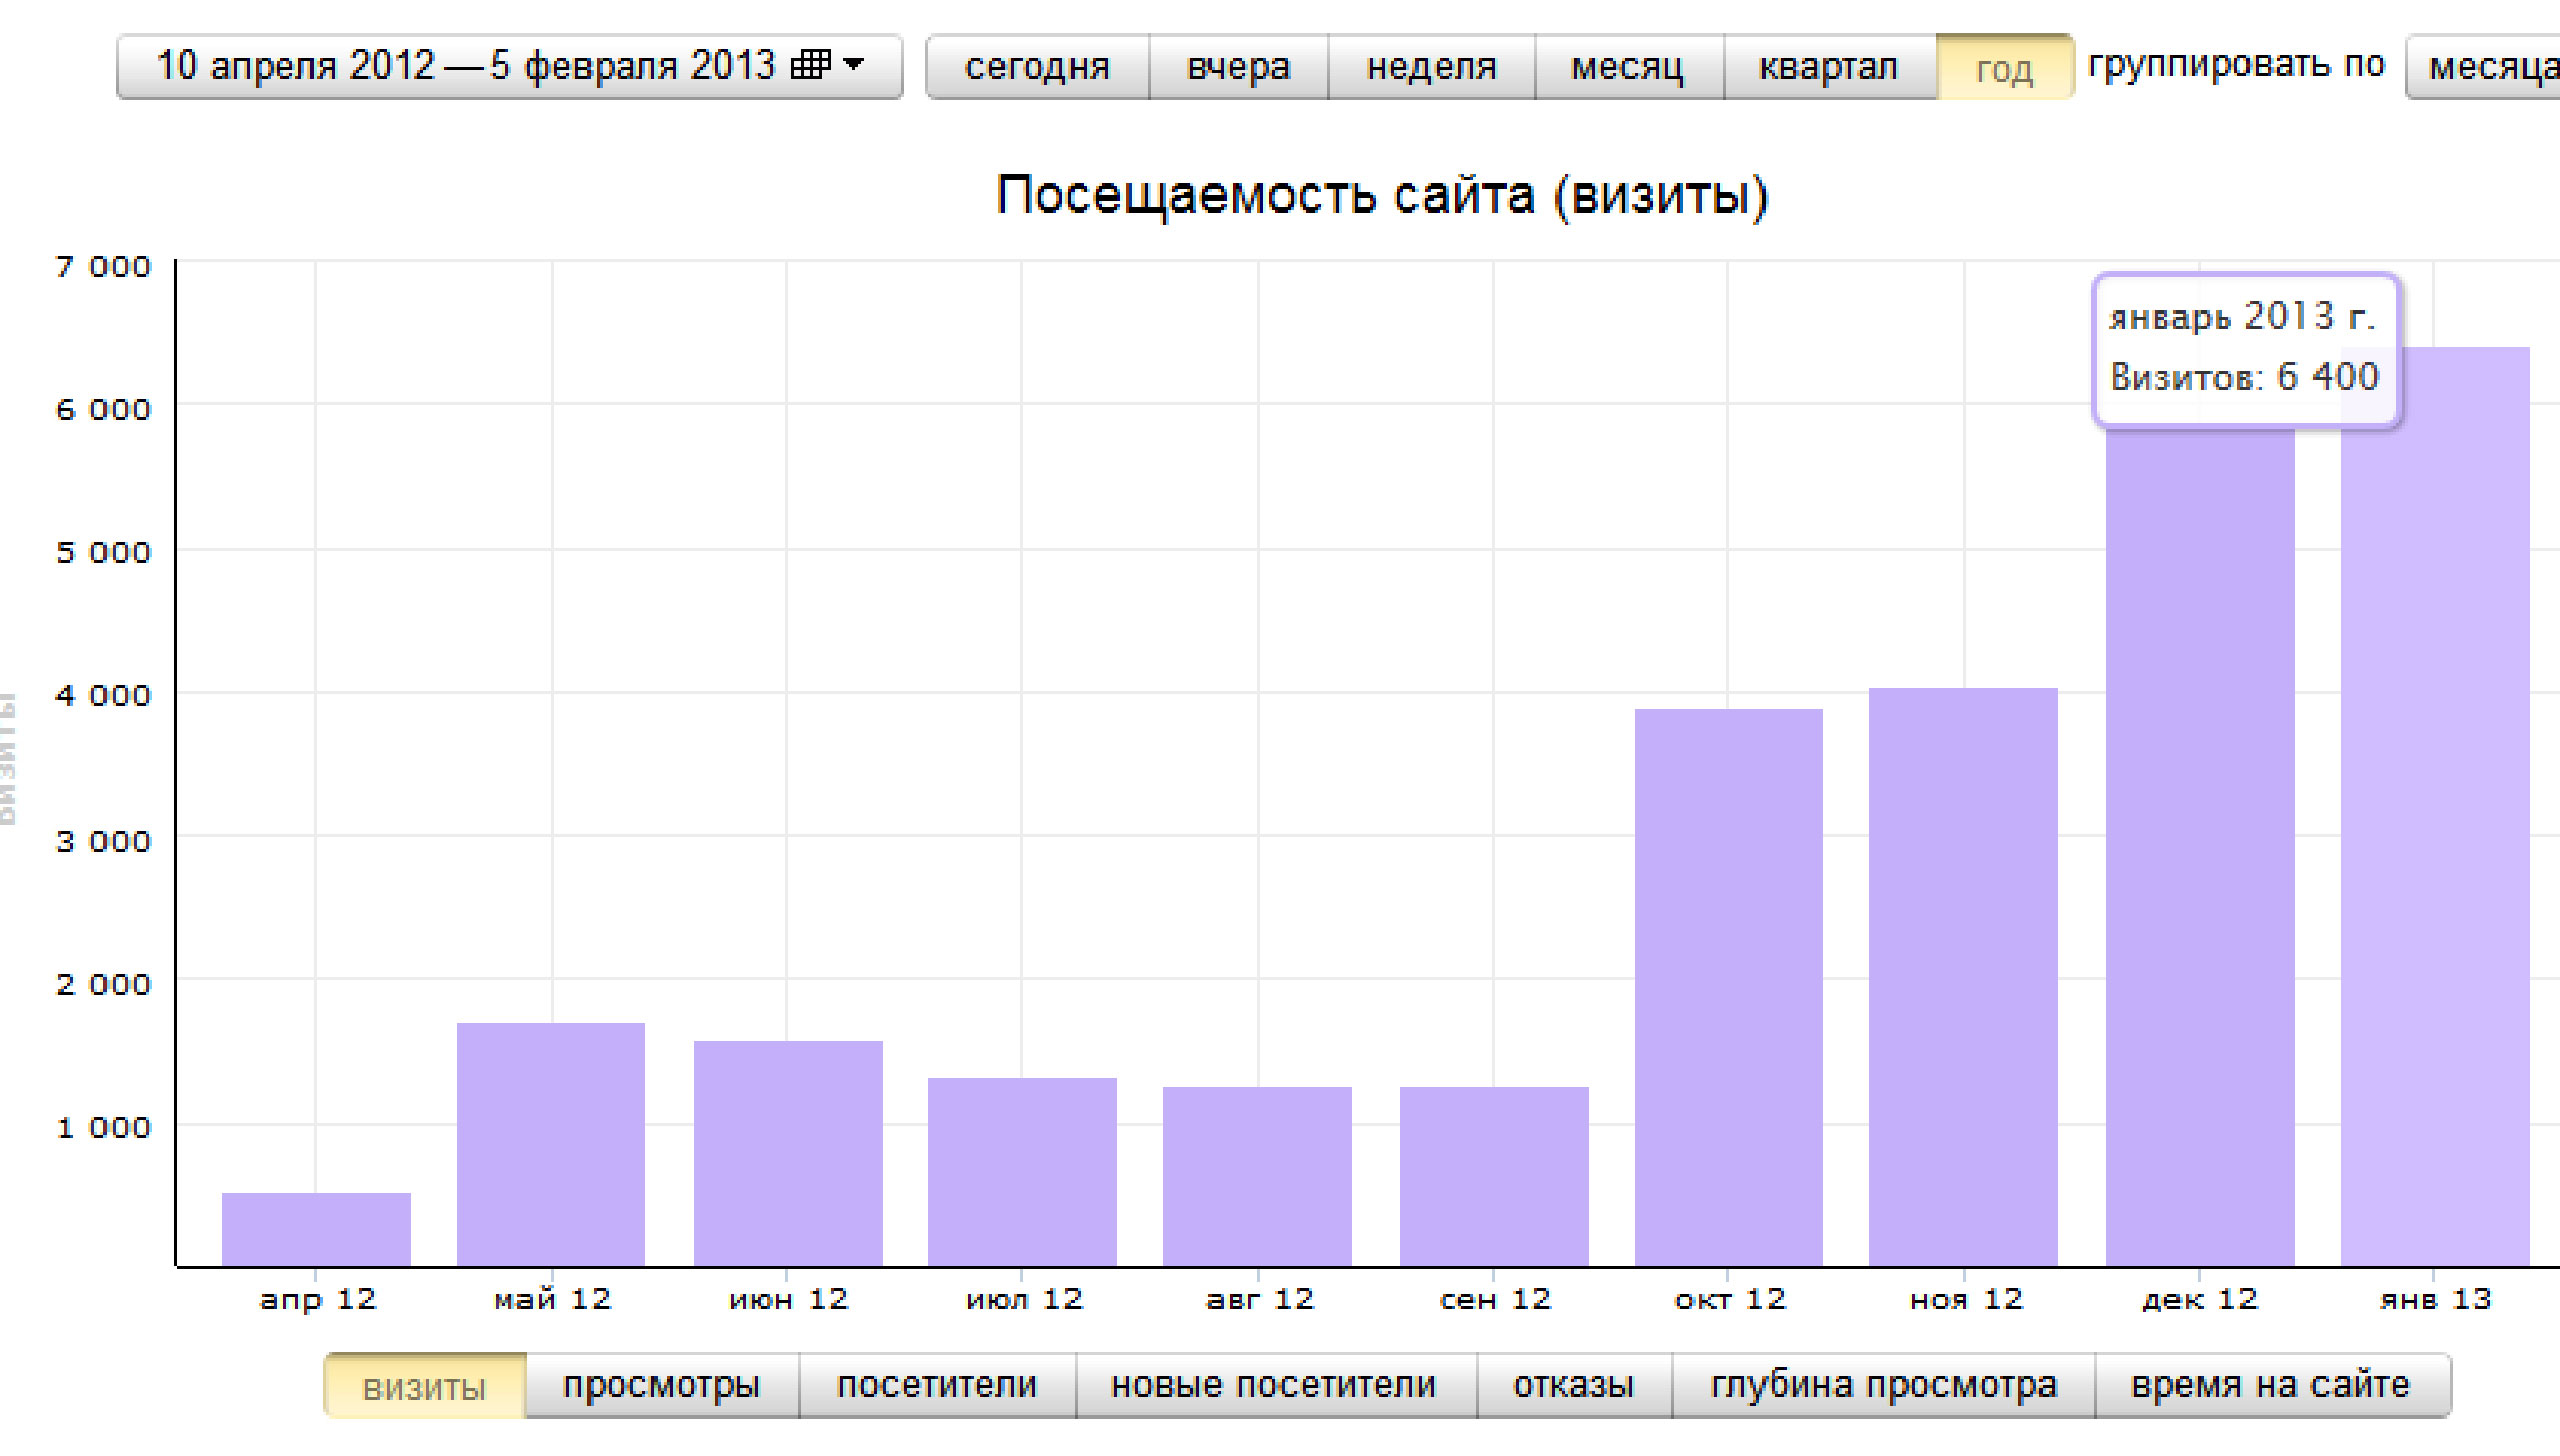Click the окт 12 bar
Screen dimensions: 2560x1456
1729,987
